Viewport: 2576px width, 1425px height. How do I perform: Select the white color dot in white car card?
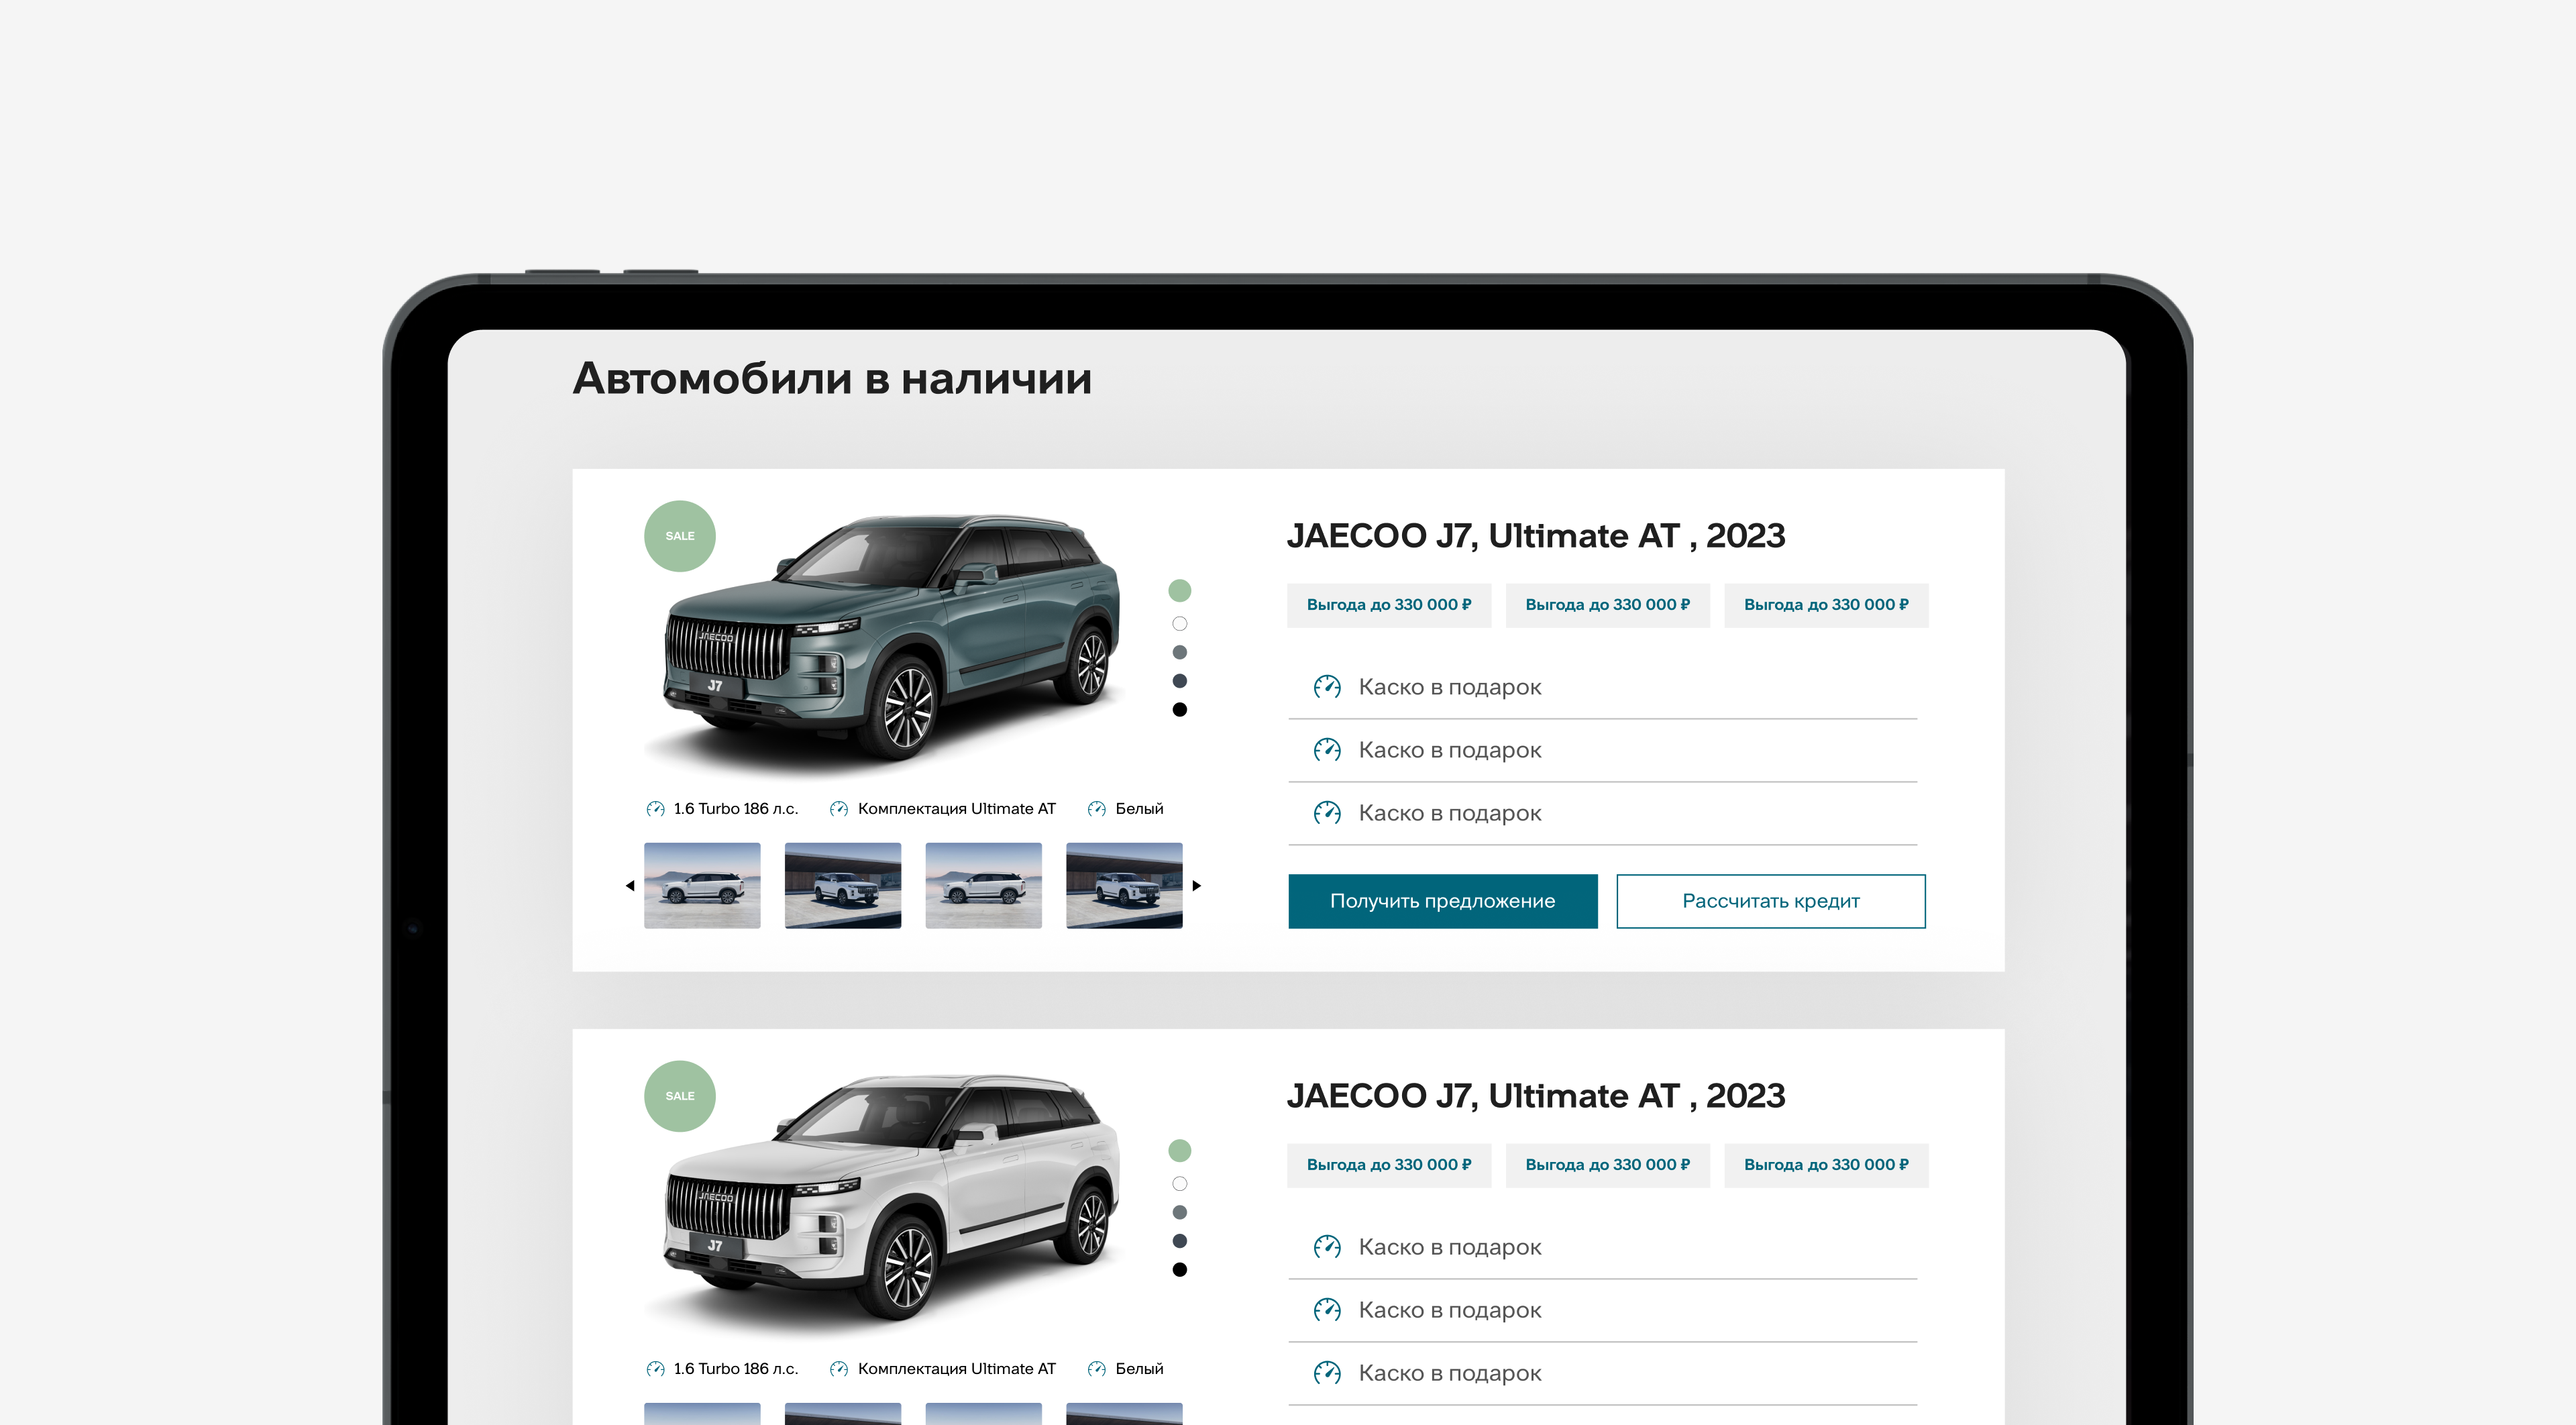tap(1180, 1184)
